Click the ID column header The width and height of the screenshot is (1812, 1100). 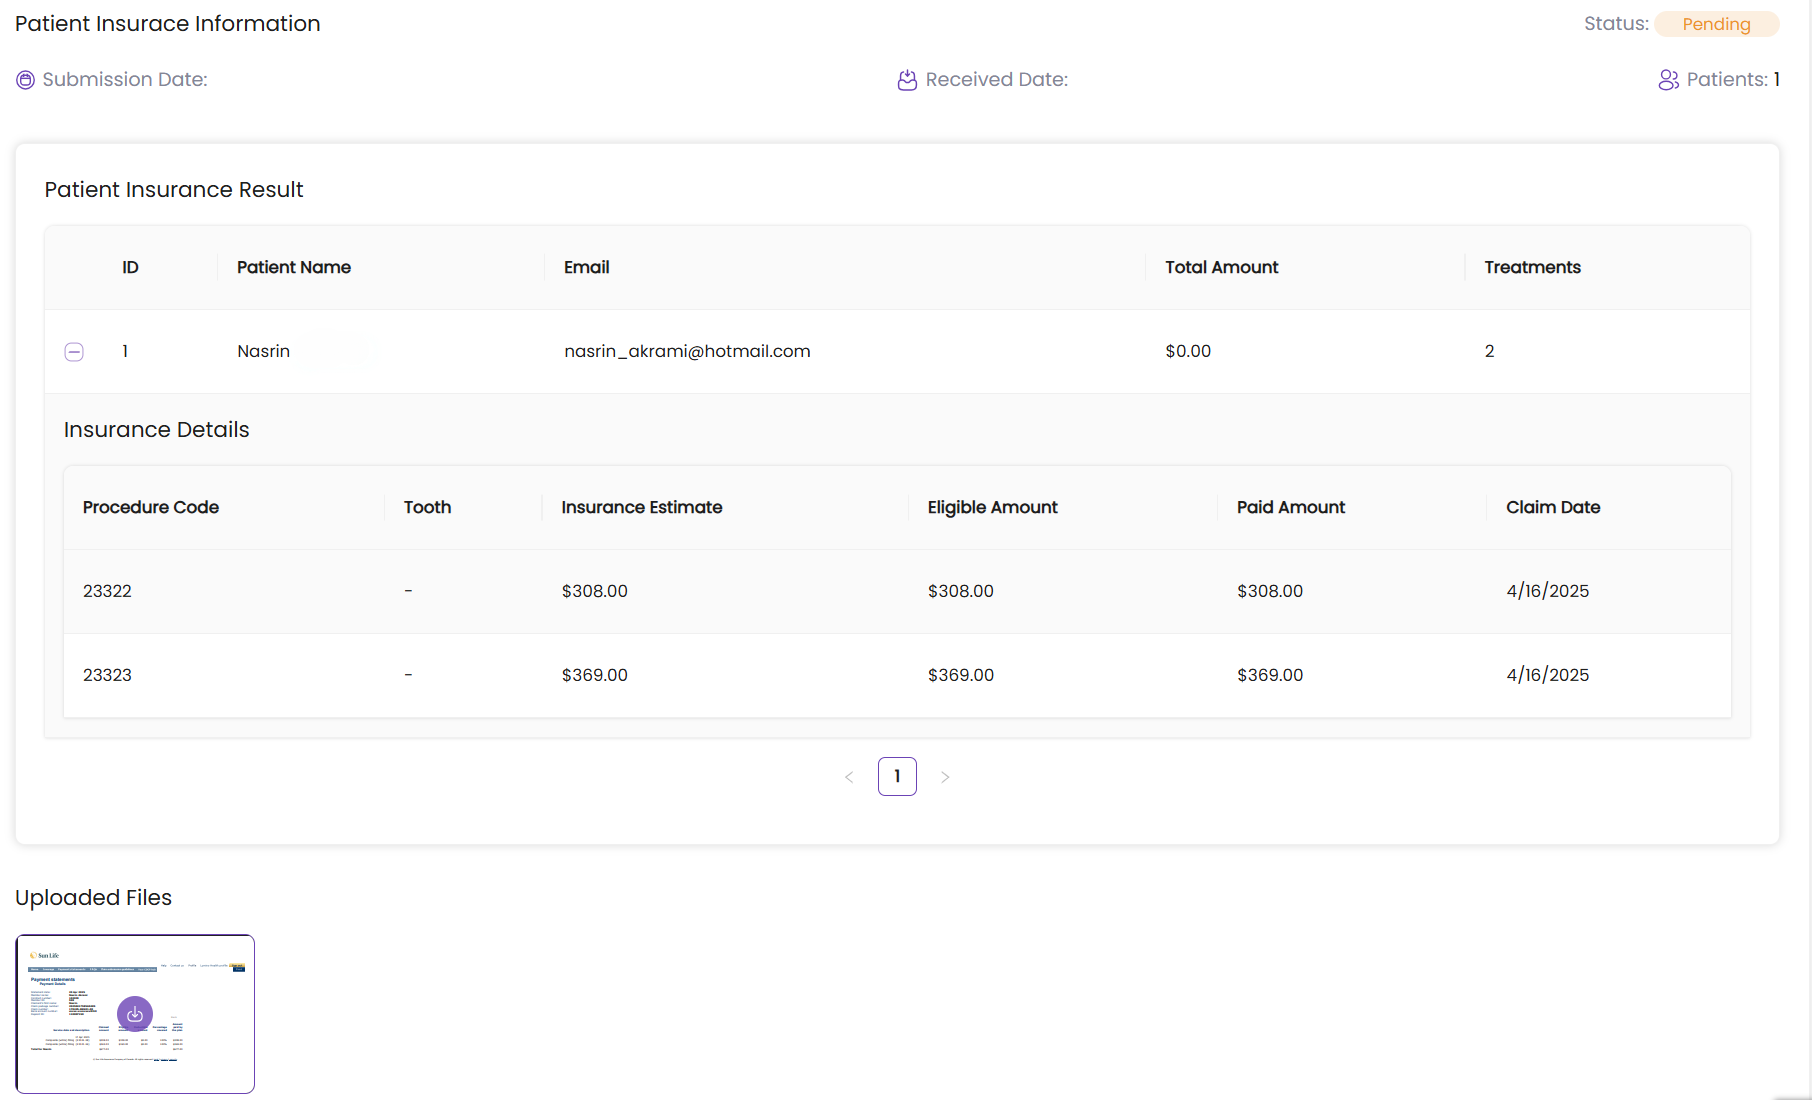[130, 267]
